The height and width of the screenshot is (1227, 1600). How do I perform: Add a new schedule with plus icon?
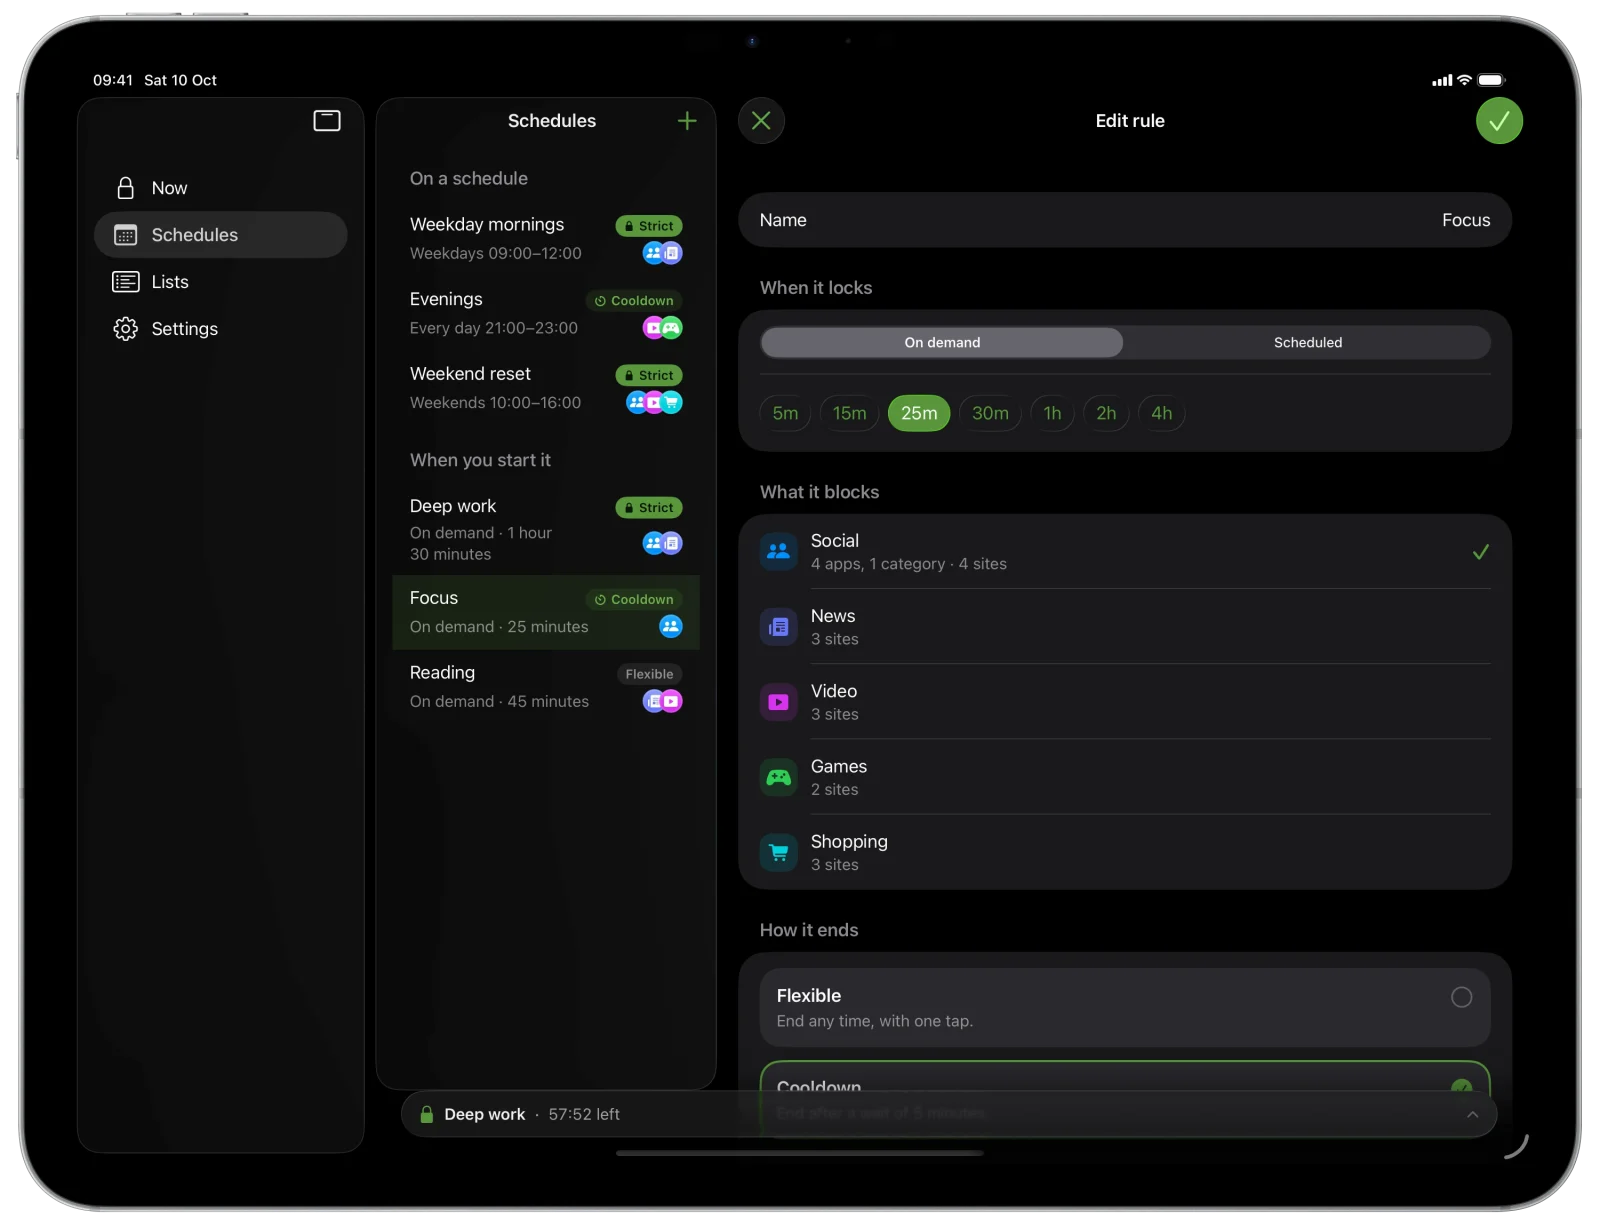[687, 121]
